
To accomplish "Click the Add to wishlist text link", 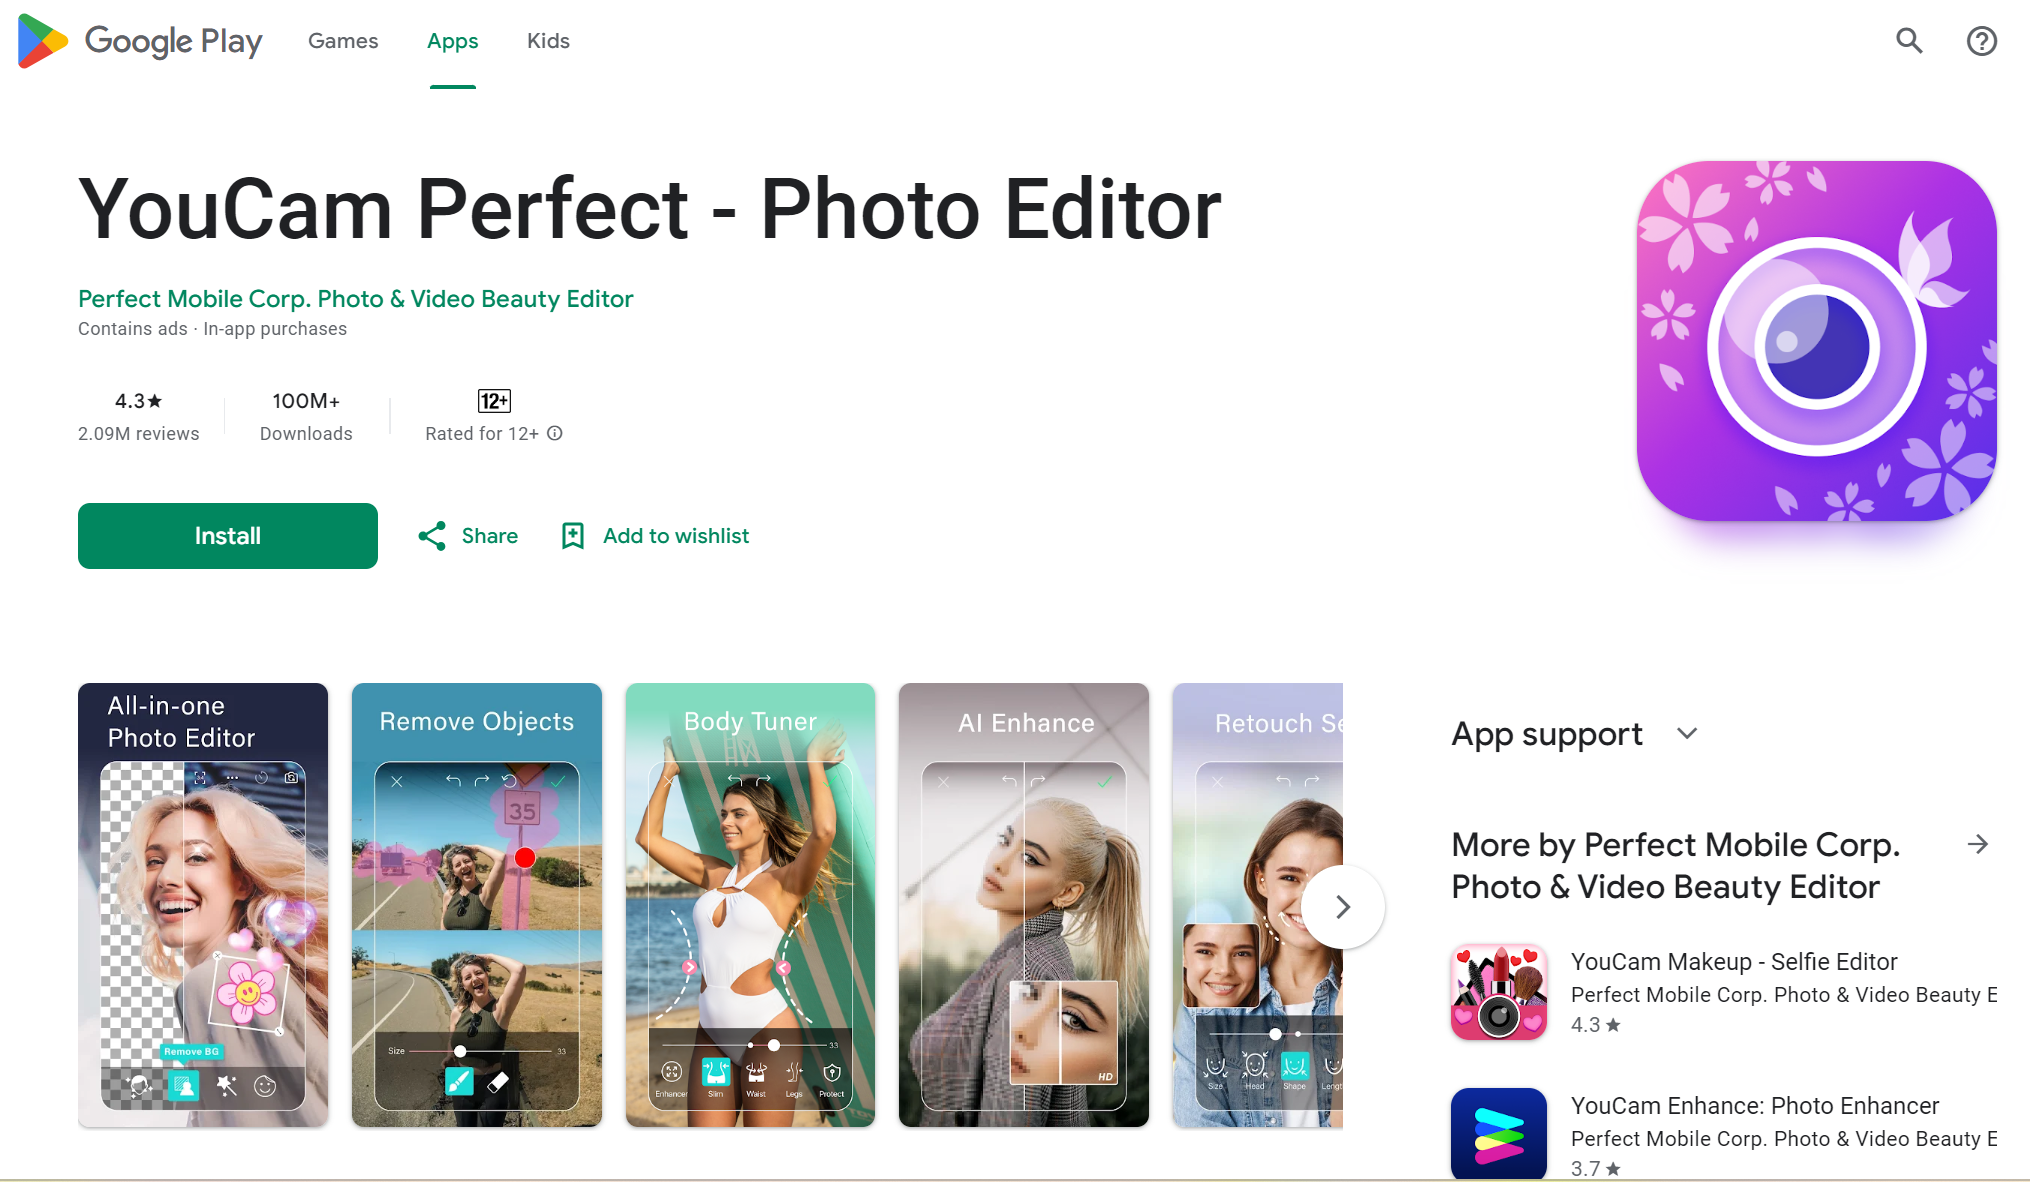I will pyautogui.click(x=675, y=535).
